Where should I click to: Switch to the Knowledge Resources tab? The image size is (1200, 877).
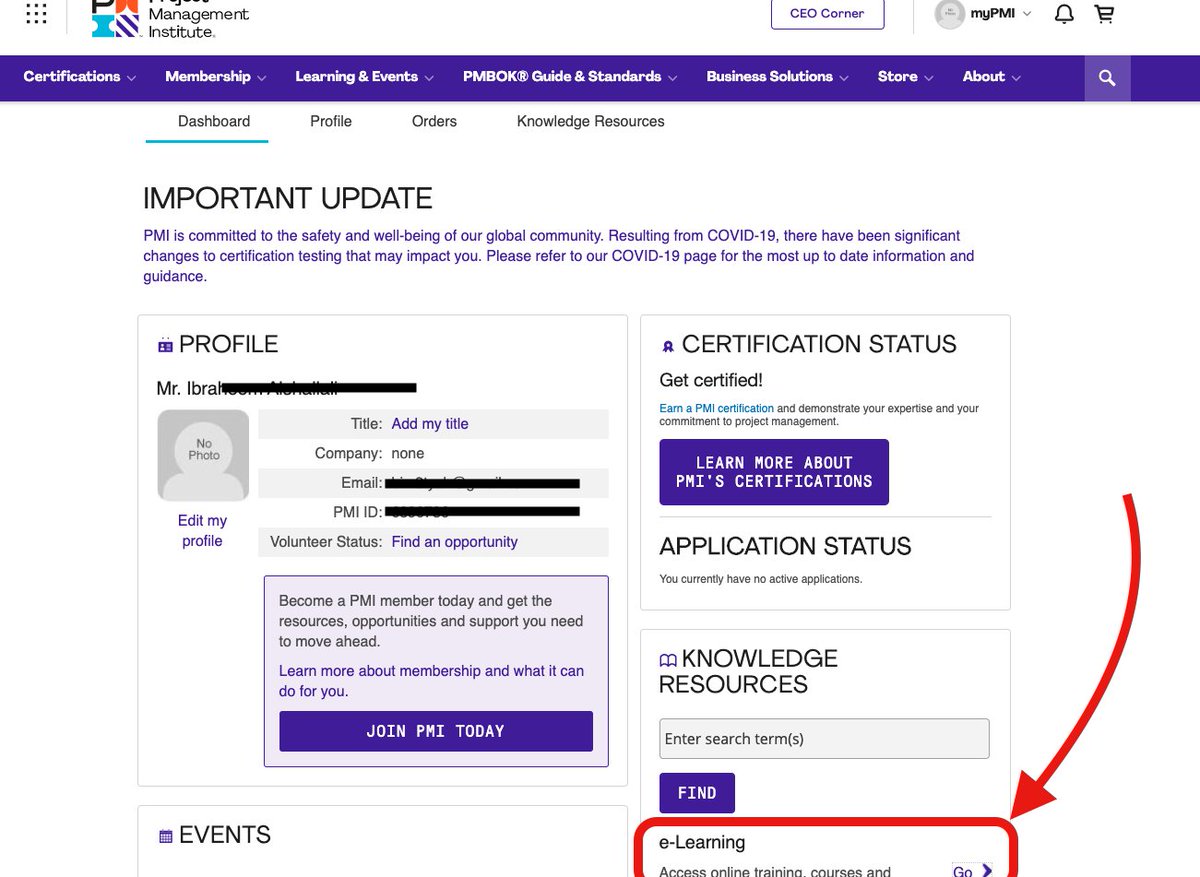(590, 121)
